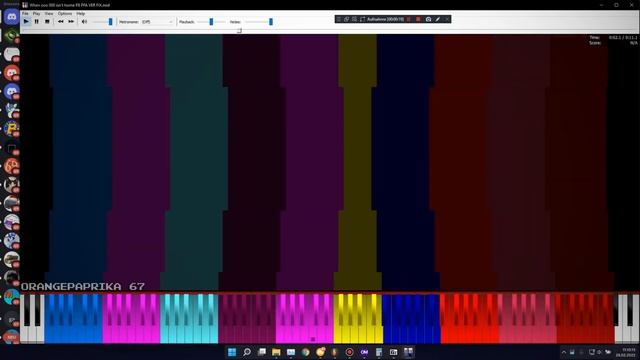Click the Play button in toolbar
This screenshot has height=360, width=640.
point(26,22)
